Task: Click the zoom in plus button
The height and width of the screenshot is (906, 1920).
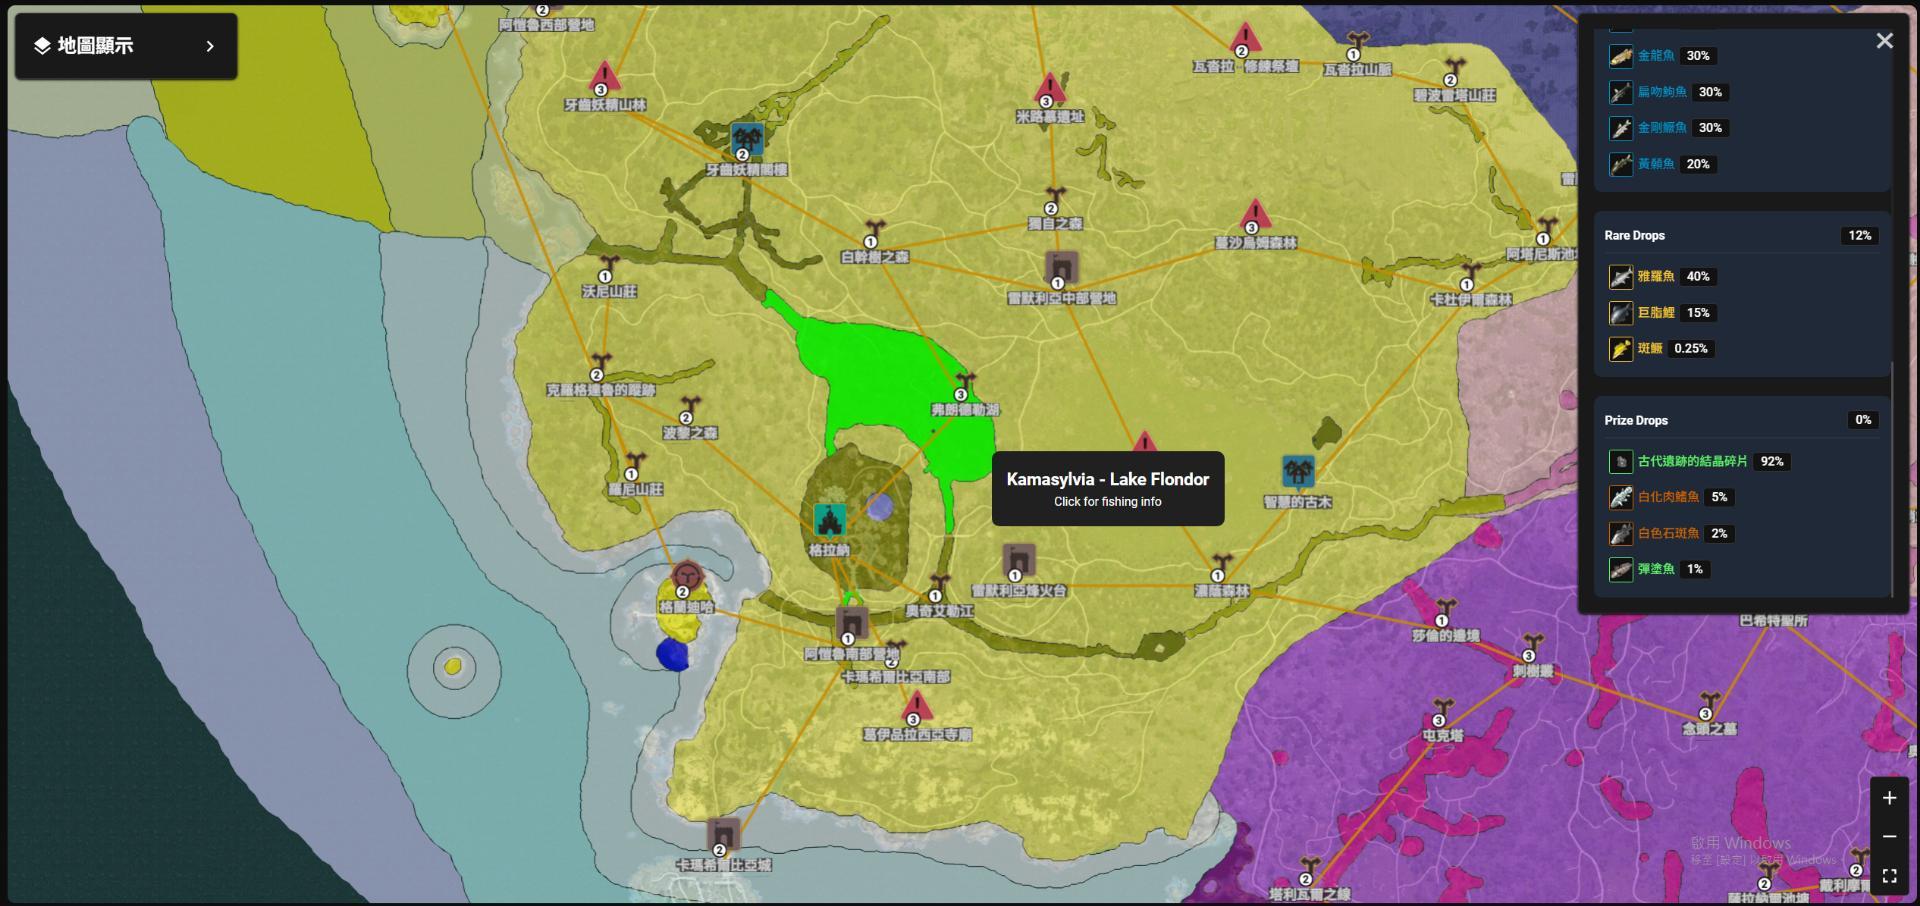Action: [1889, 798]
